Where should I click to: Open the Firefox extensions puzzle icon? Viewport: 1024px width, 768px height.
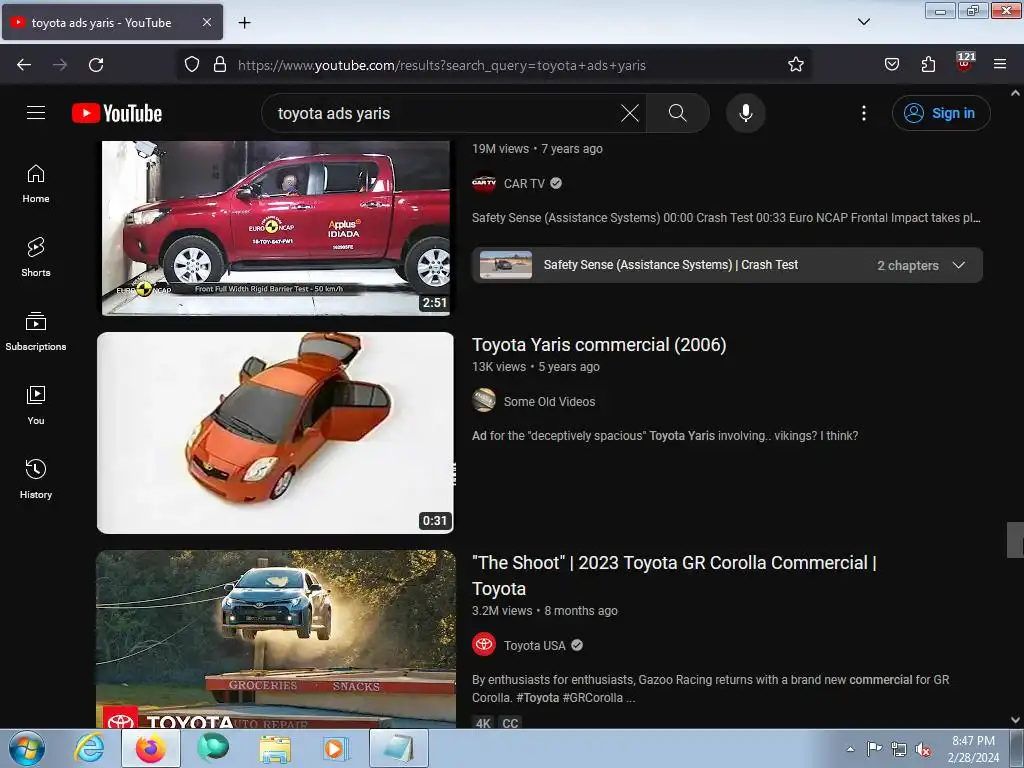click(x=928, y=65)
